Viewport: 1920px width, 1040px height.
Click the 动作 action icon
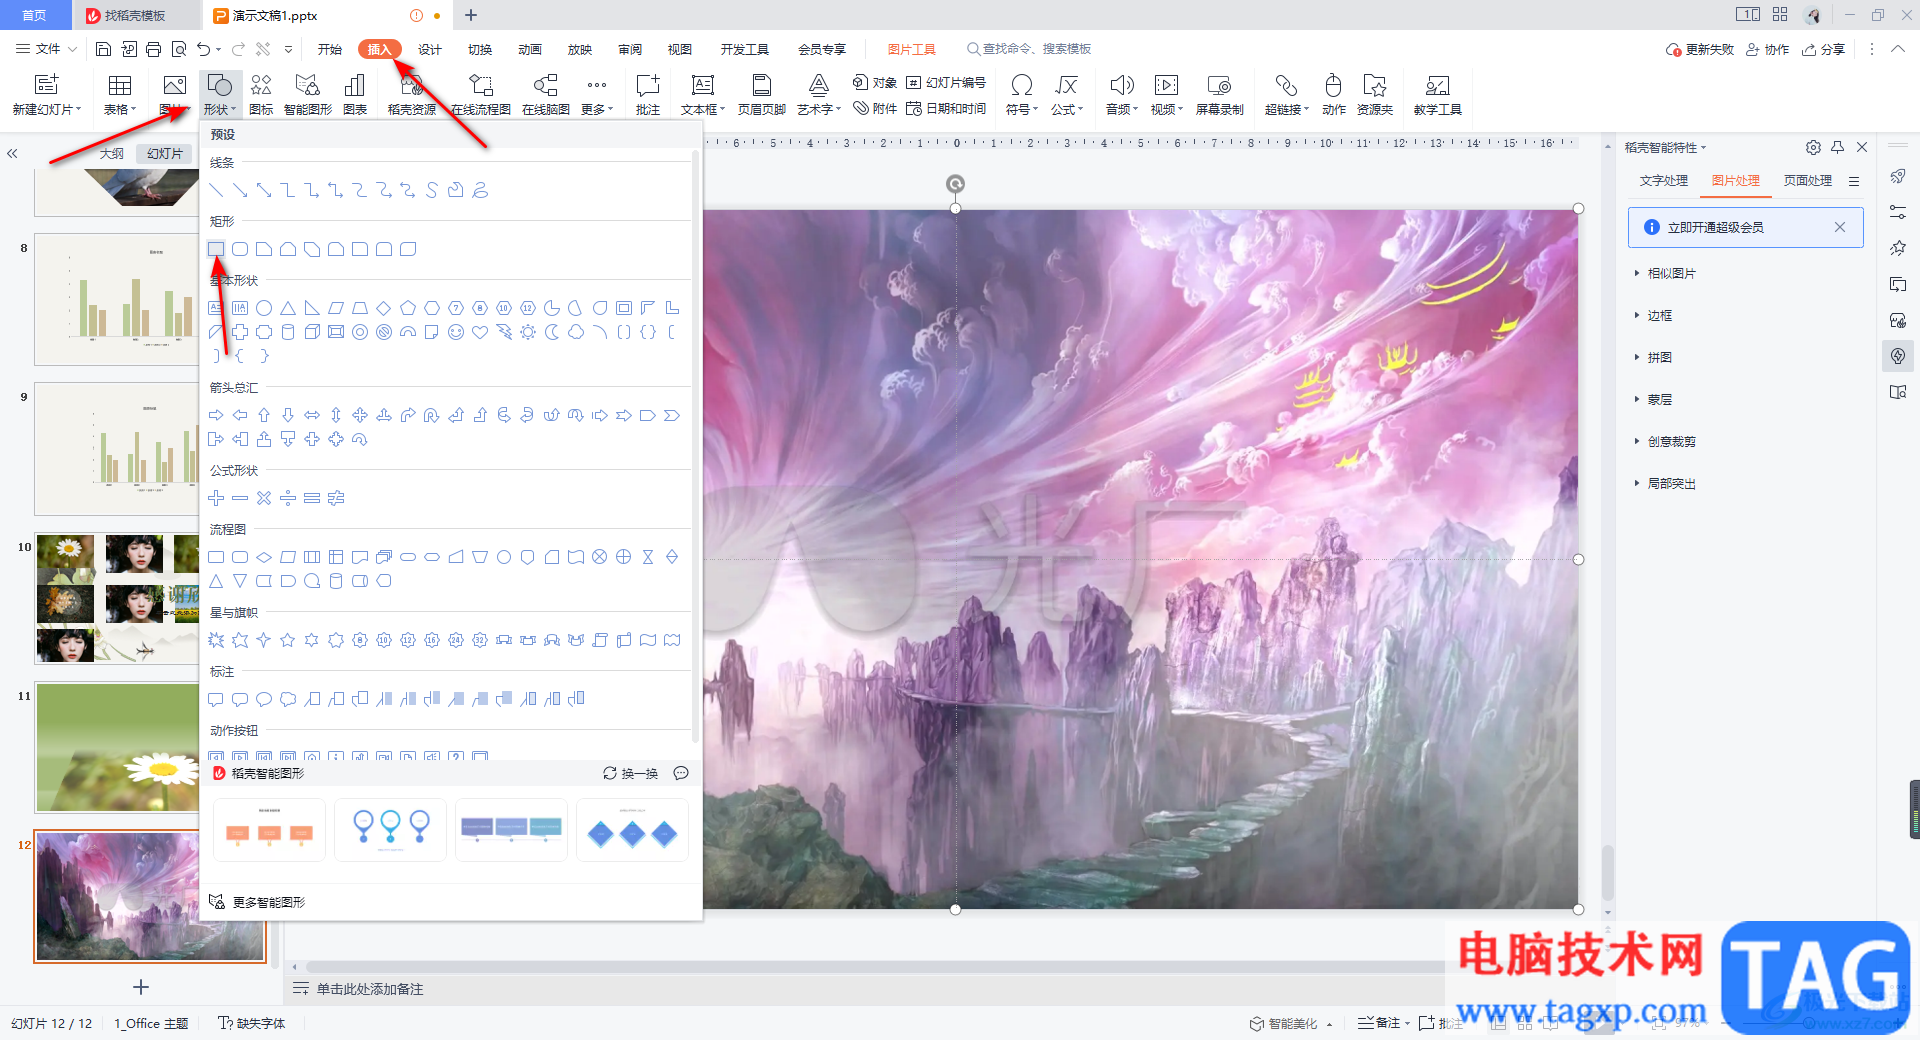point(1334,95)
